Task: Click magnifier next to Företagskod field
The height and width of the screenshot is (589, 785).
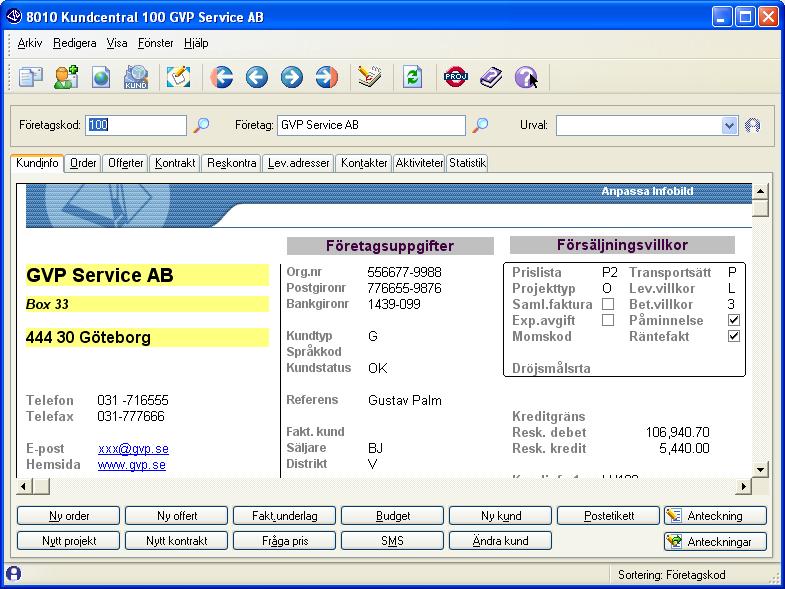Action: coord(201,125)
